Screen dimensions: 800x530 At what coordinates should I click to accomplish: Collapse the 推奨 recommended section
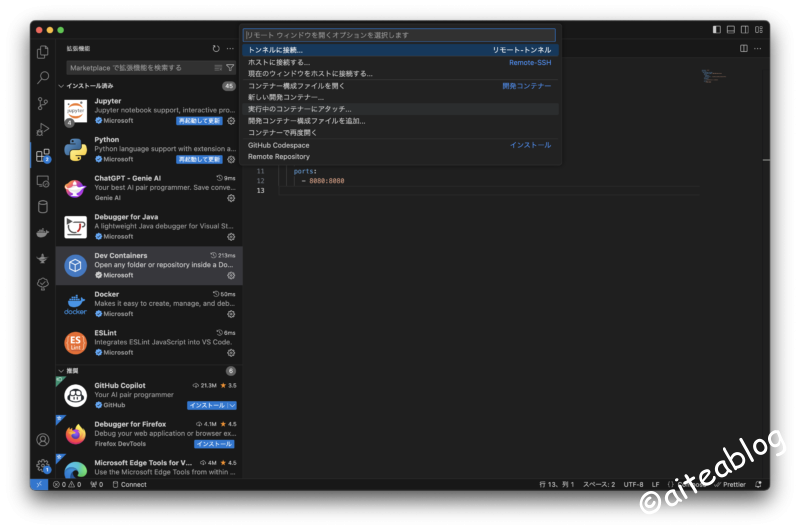(61, 371)
